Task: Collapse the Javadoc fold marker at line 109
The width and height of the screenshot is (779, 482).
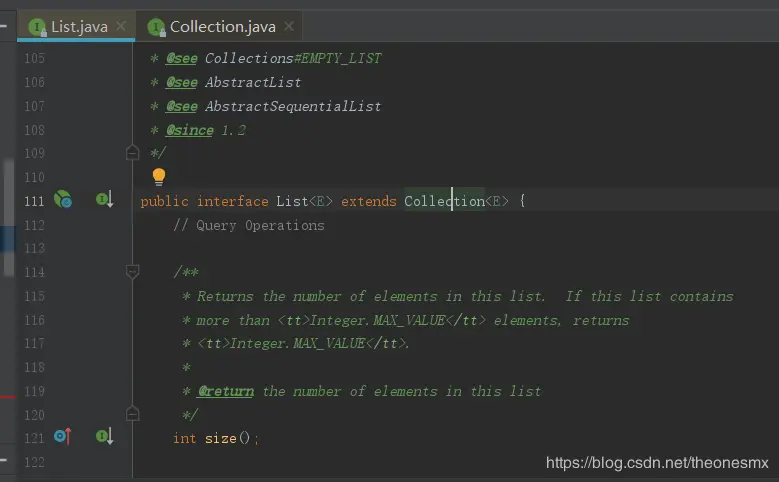Action: 133,153
